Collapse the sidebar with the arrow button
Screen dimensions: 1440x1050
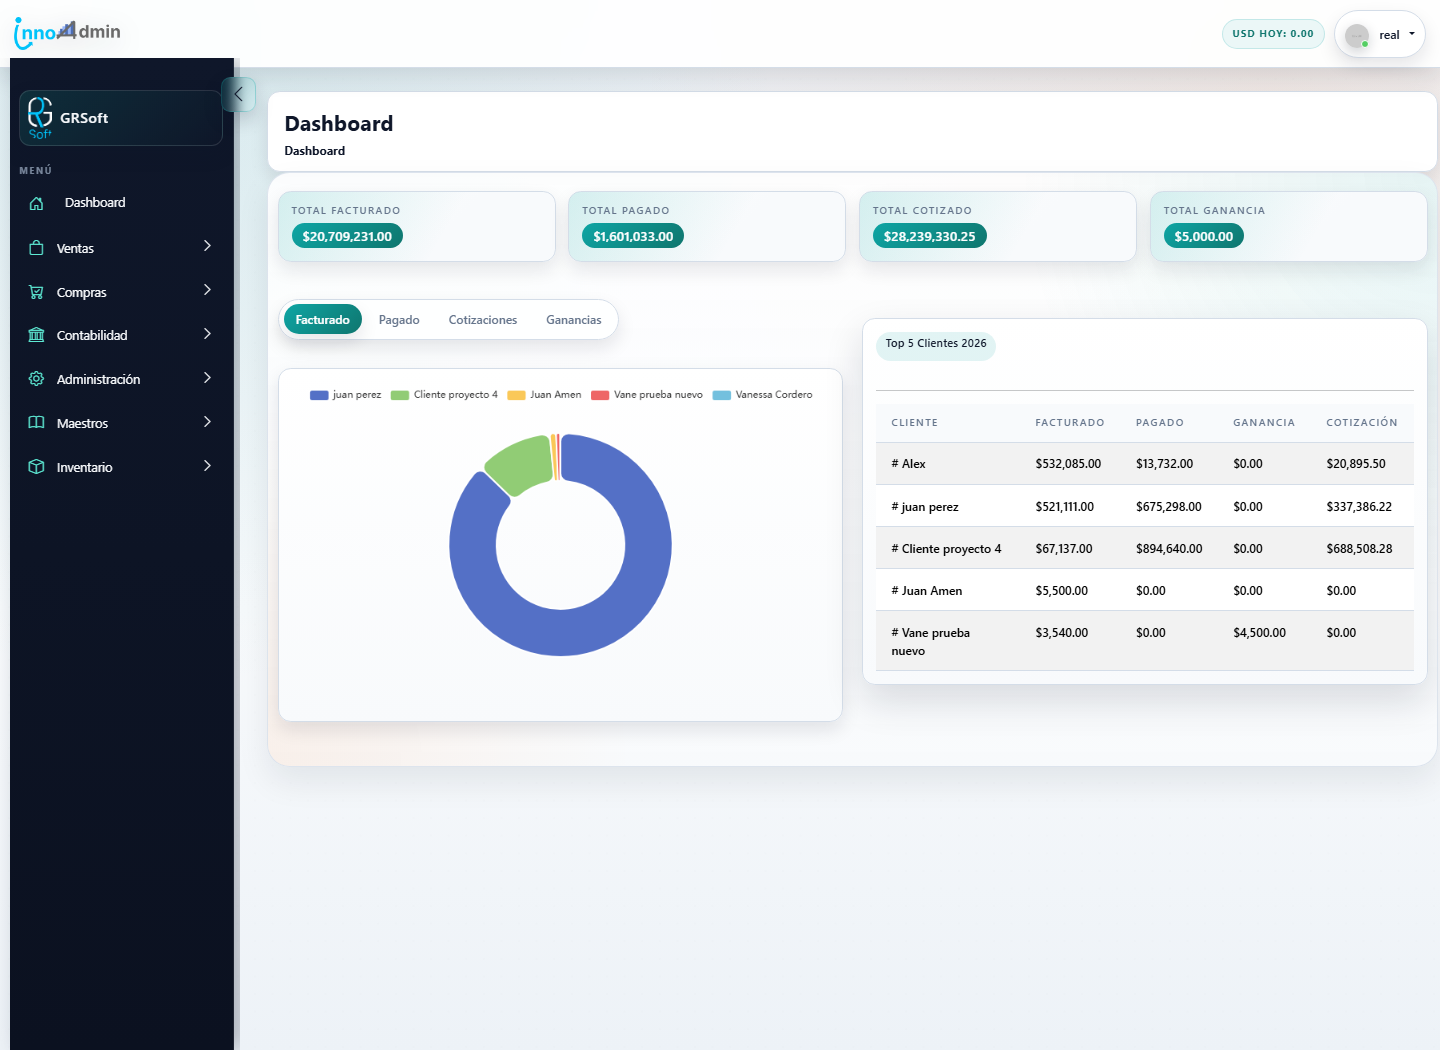(x=238, y=94)
